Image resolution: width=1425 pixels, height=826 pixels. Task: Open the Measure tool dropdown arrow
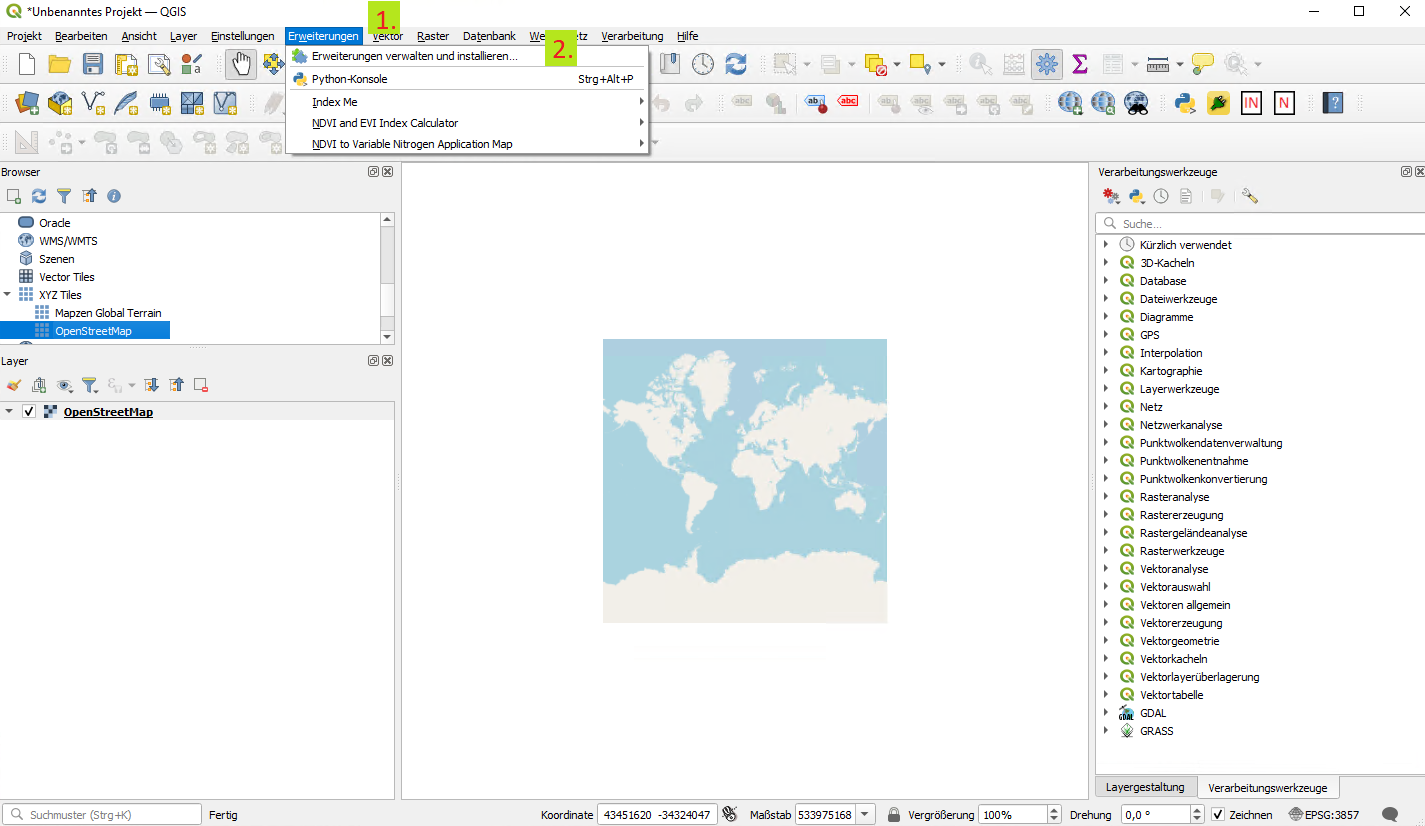click(1181, 64)
